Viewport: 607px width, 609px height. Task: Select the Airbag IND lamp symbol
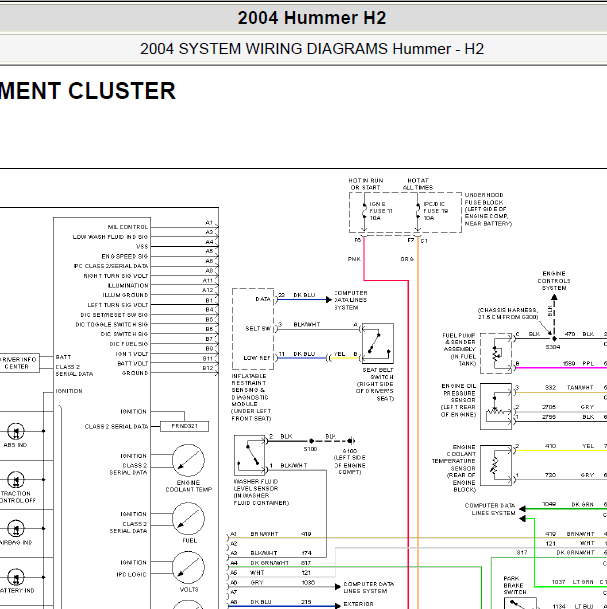pos(16,529)
